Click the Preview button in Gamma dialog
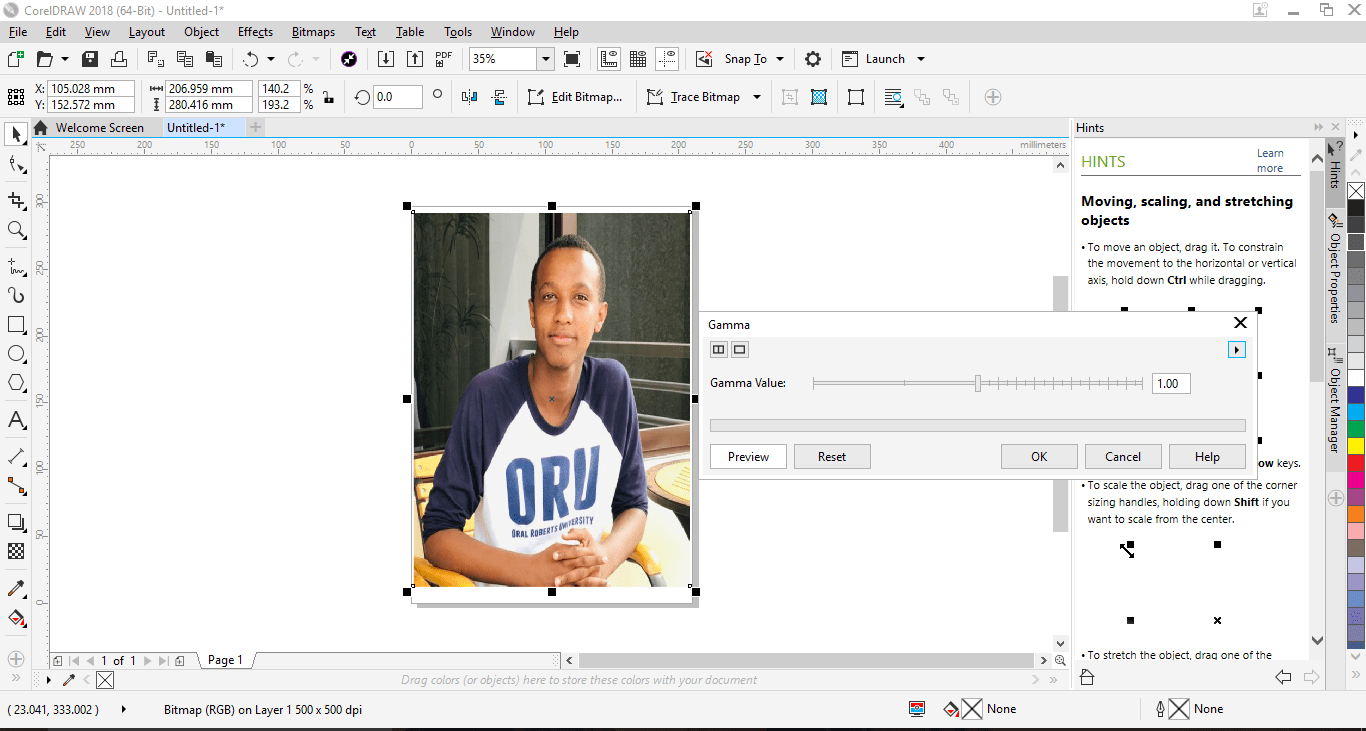Viewport: 1366px width, 731px height. (x=748, y=457)
